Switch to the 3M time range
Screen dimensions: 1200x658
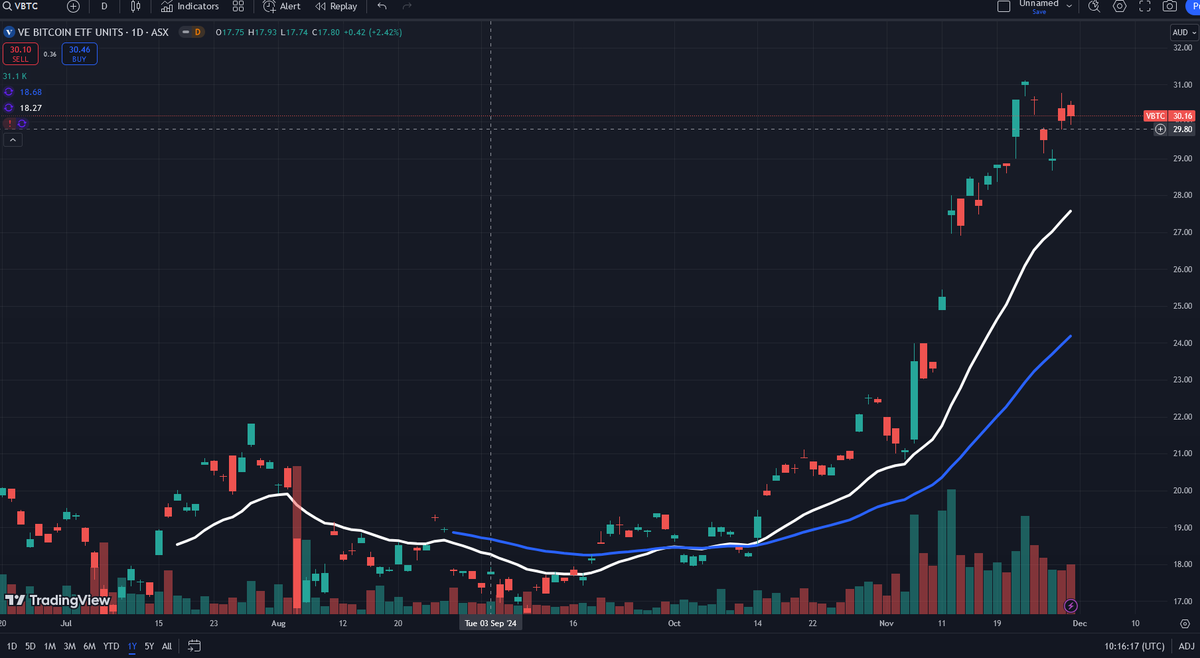[x=70, y=646]
